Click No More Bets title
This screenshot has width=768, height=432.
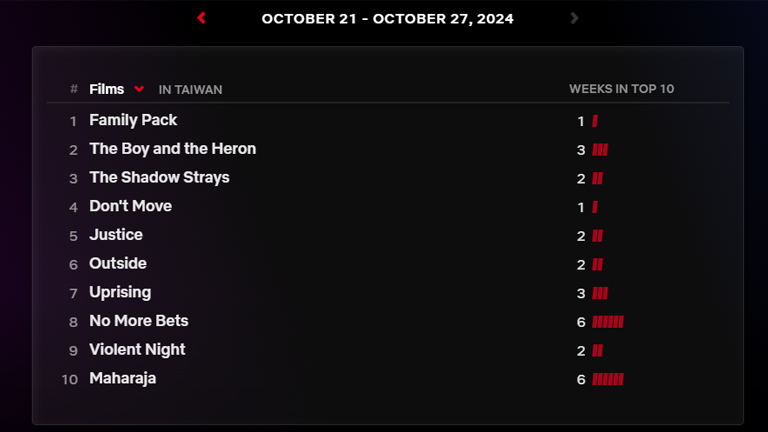tap(139, 321)
